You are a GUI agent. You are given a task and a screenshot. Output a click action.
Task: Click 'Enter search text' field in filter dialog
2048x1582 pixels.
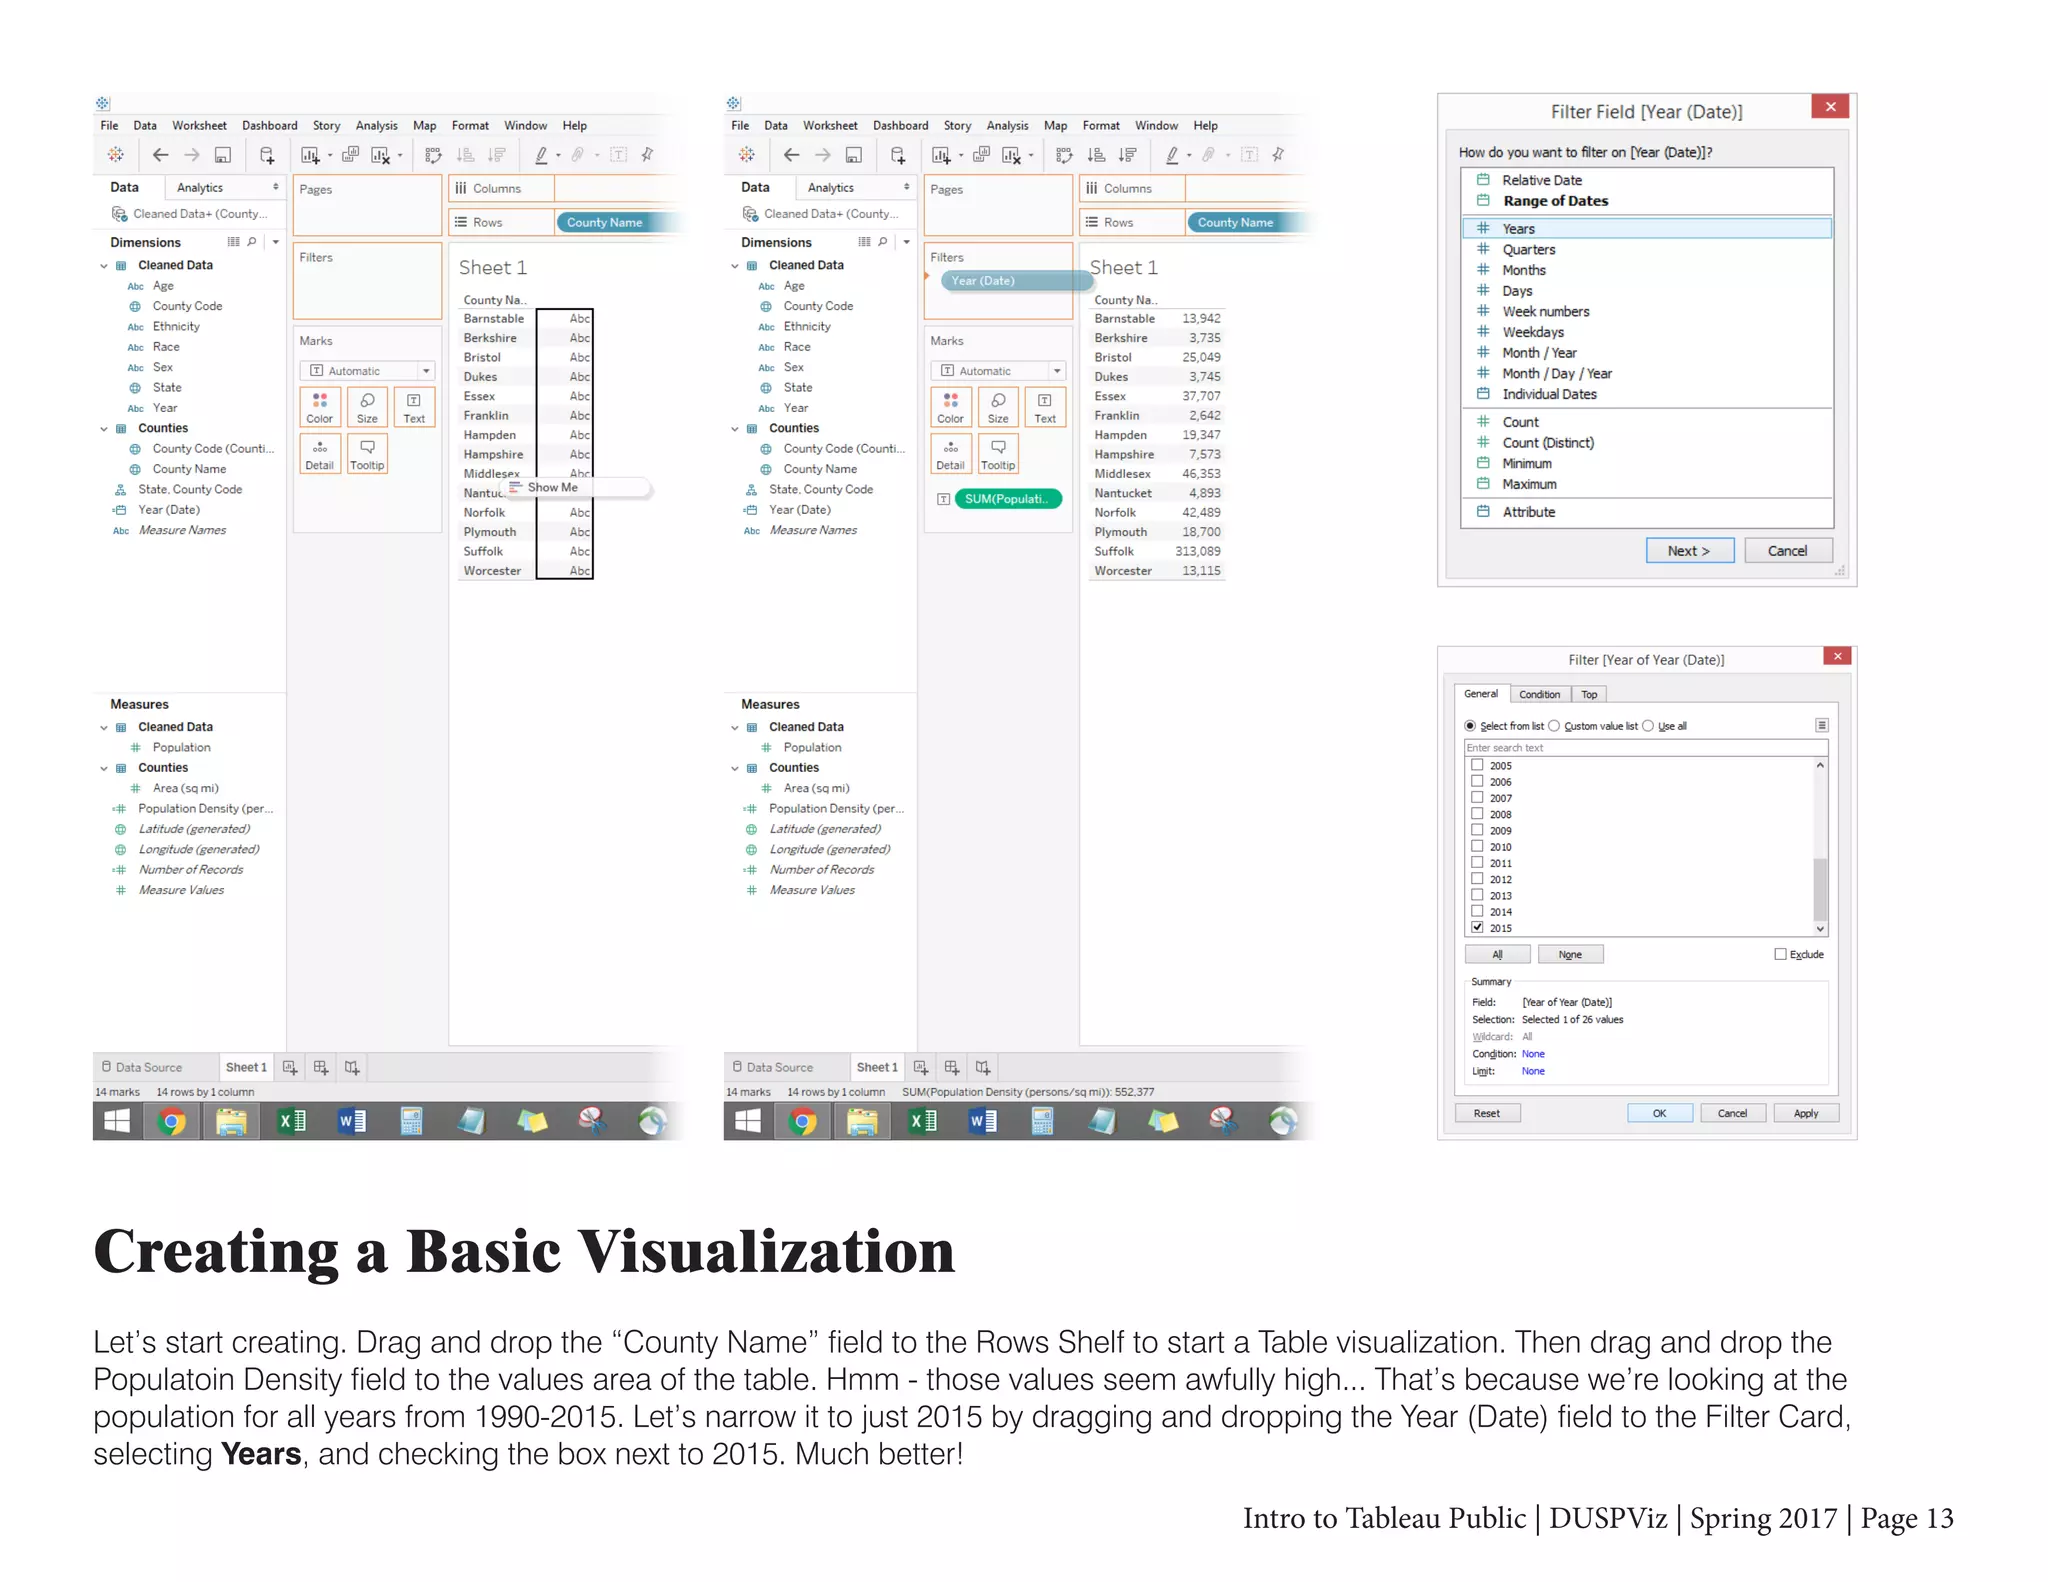point(1645,747)
